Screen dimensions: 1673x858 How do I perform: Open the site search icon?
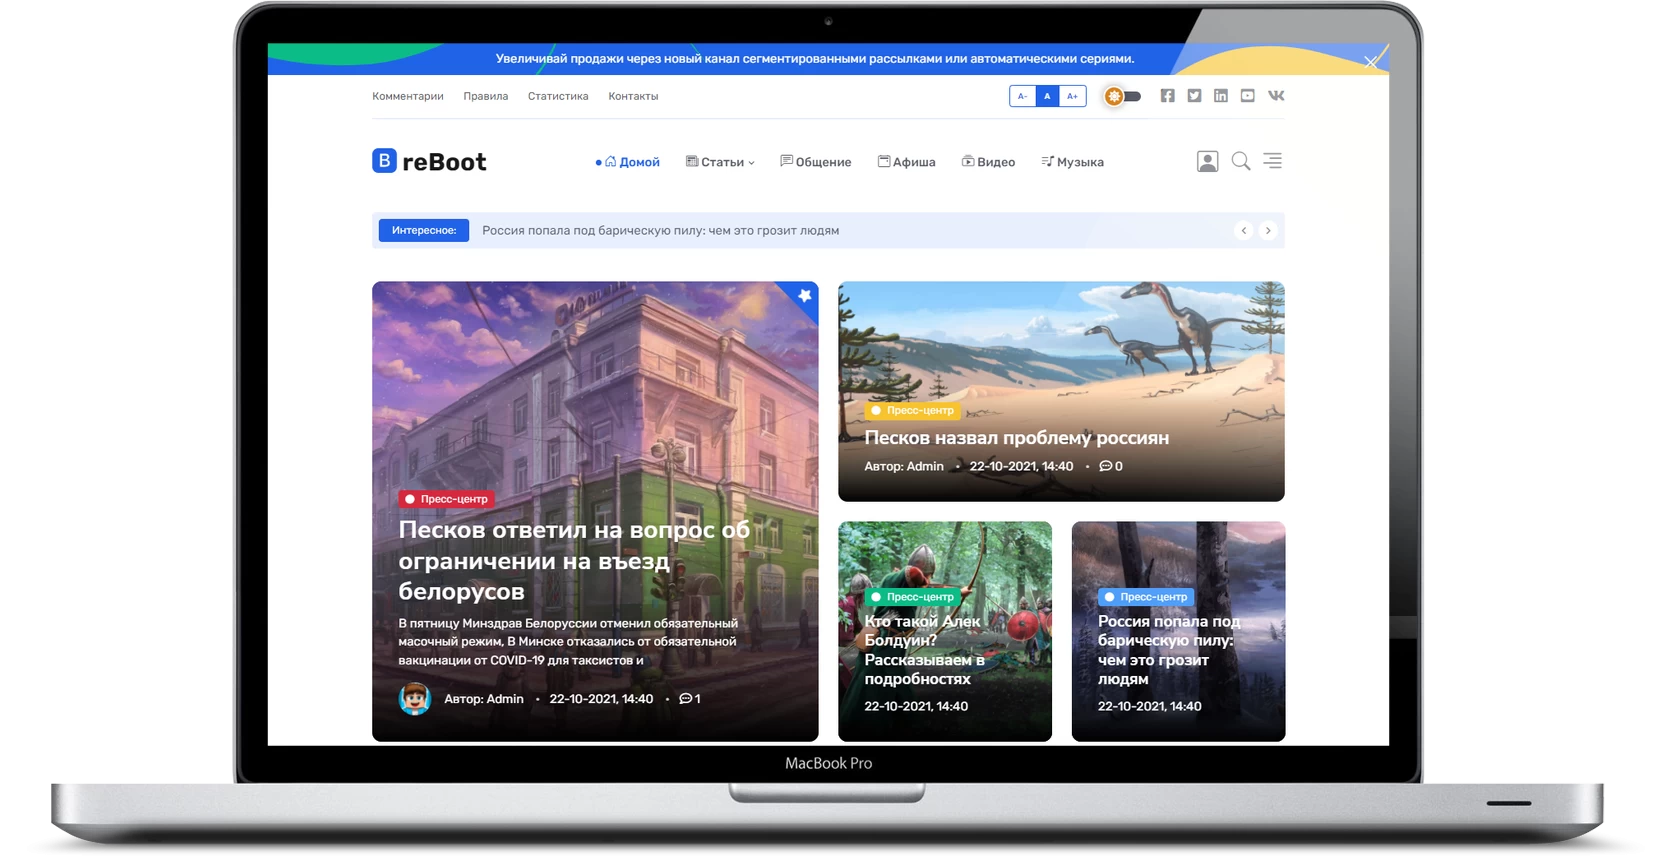pyautogui.click(x=1241, y=161)
